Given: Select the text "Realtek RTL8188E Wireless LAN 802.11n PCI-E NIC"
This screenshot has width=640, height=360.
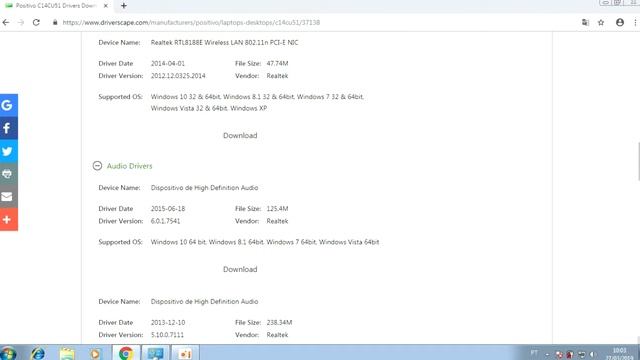Looking at the screenshot, I should [x=224, y=42].
